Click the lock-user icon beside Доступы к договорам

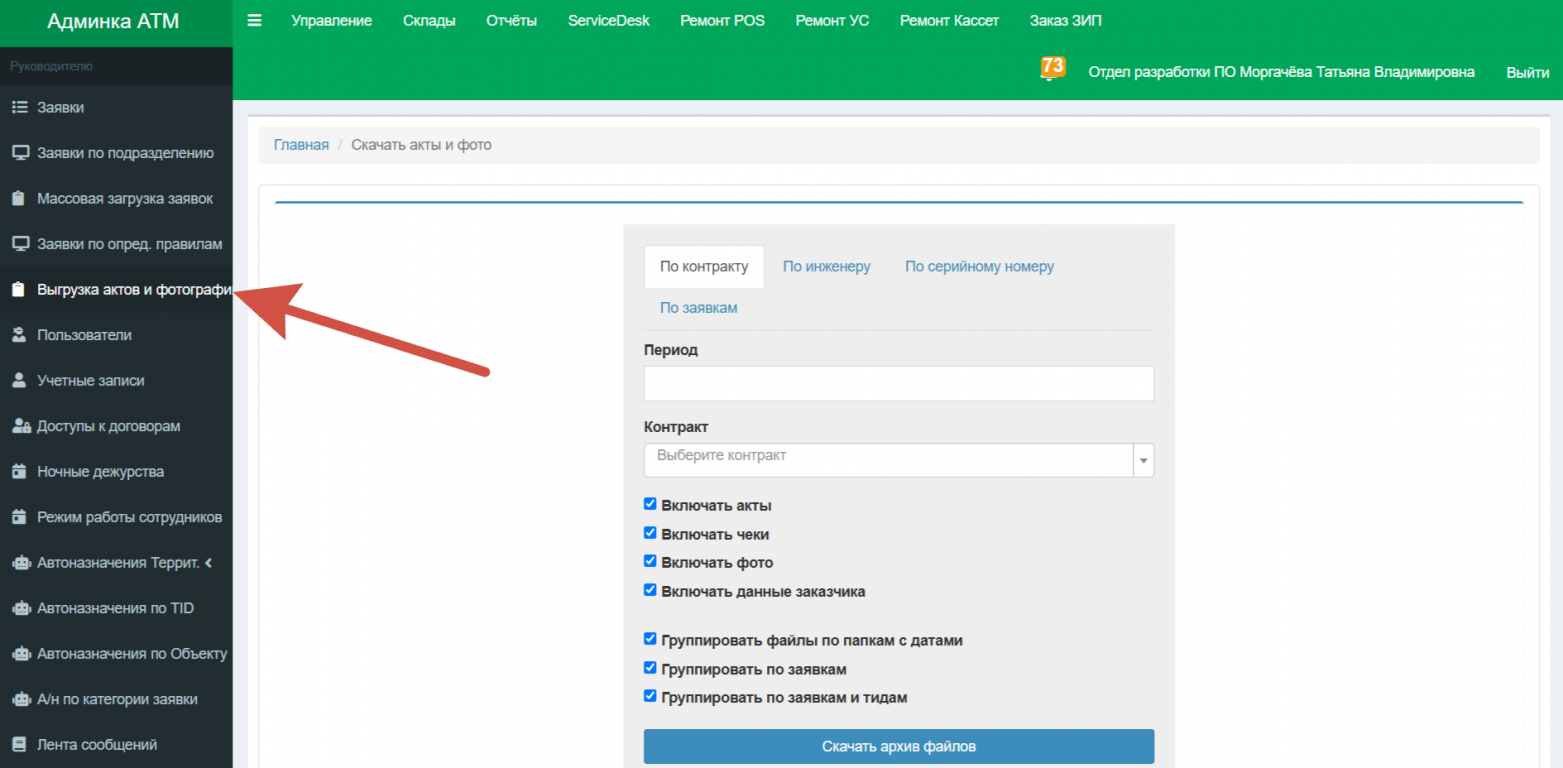20,426
